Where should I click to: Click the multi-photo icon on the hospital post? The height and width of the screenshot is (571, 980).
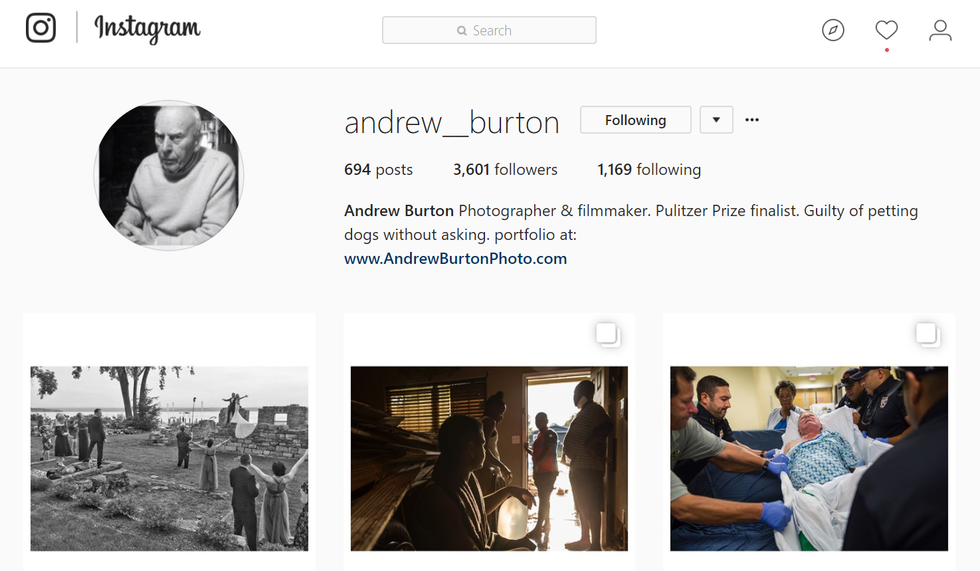(x=928, y=334)
